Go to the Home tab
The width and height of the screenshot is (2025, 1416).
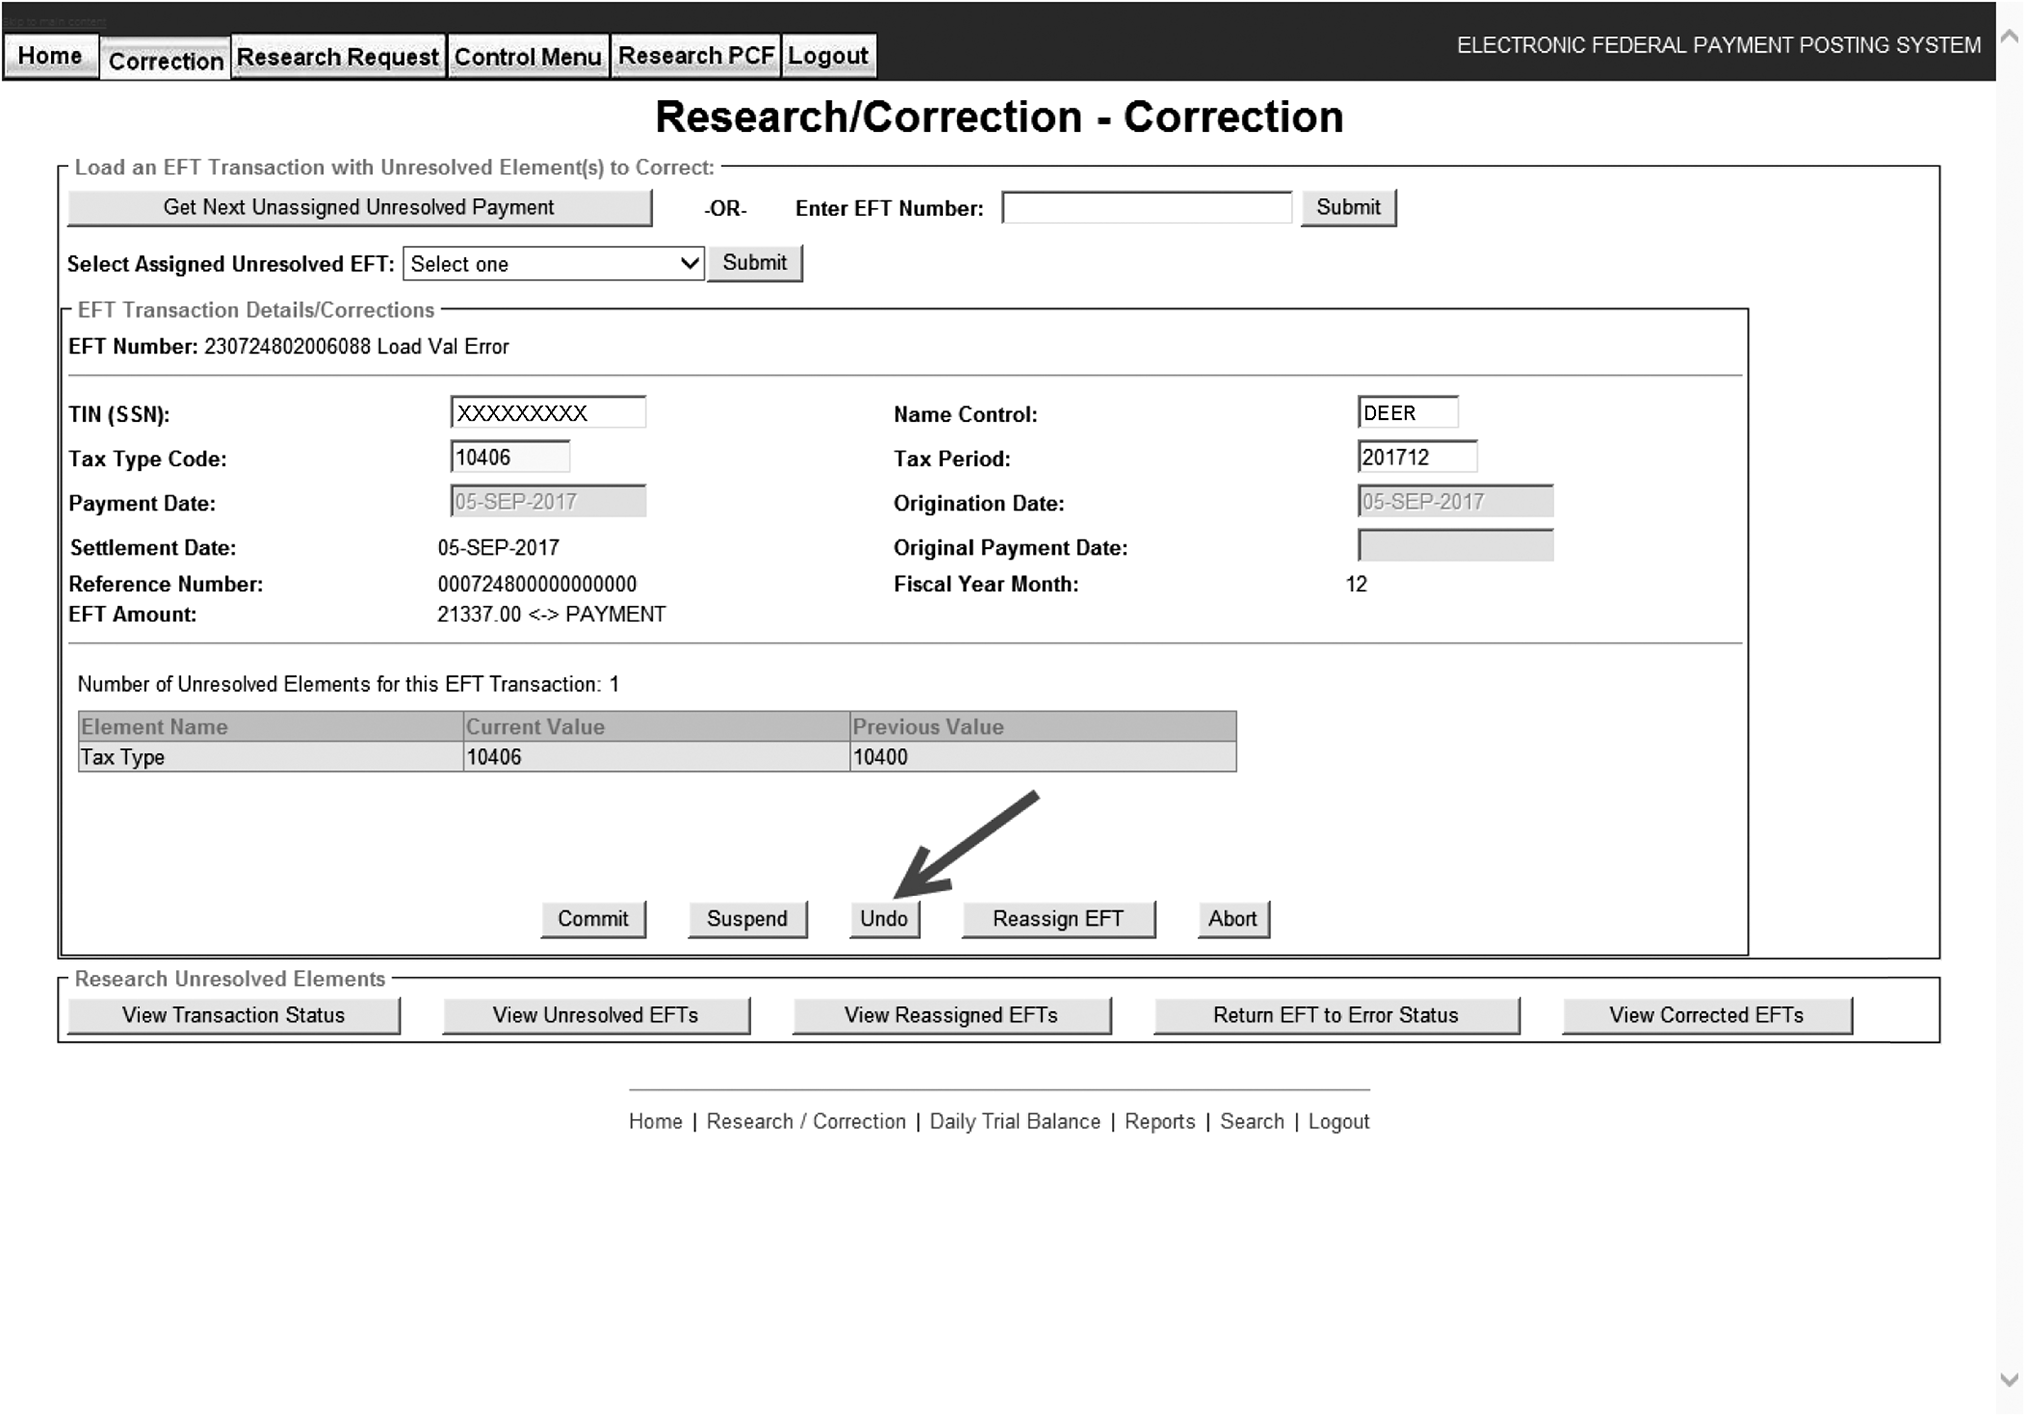pyautogui.click(x=50, y=57)
